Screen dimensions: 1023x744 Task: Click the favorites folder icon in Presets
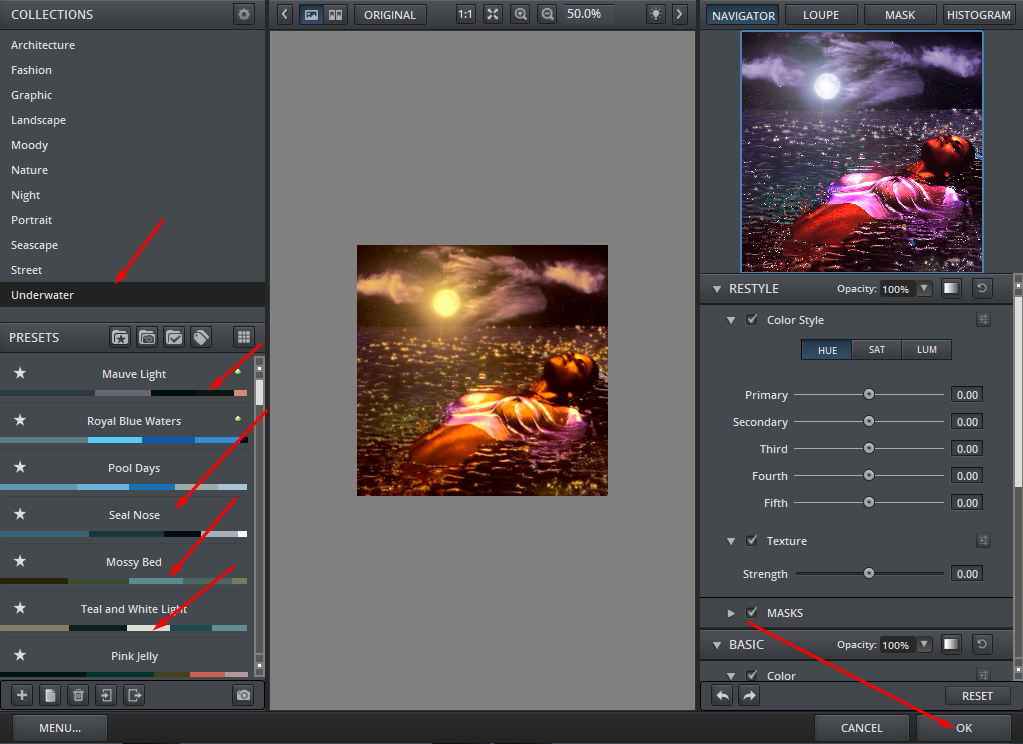120,337
